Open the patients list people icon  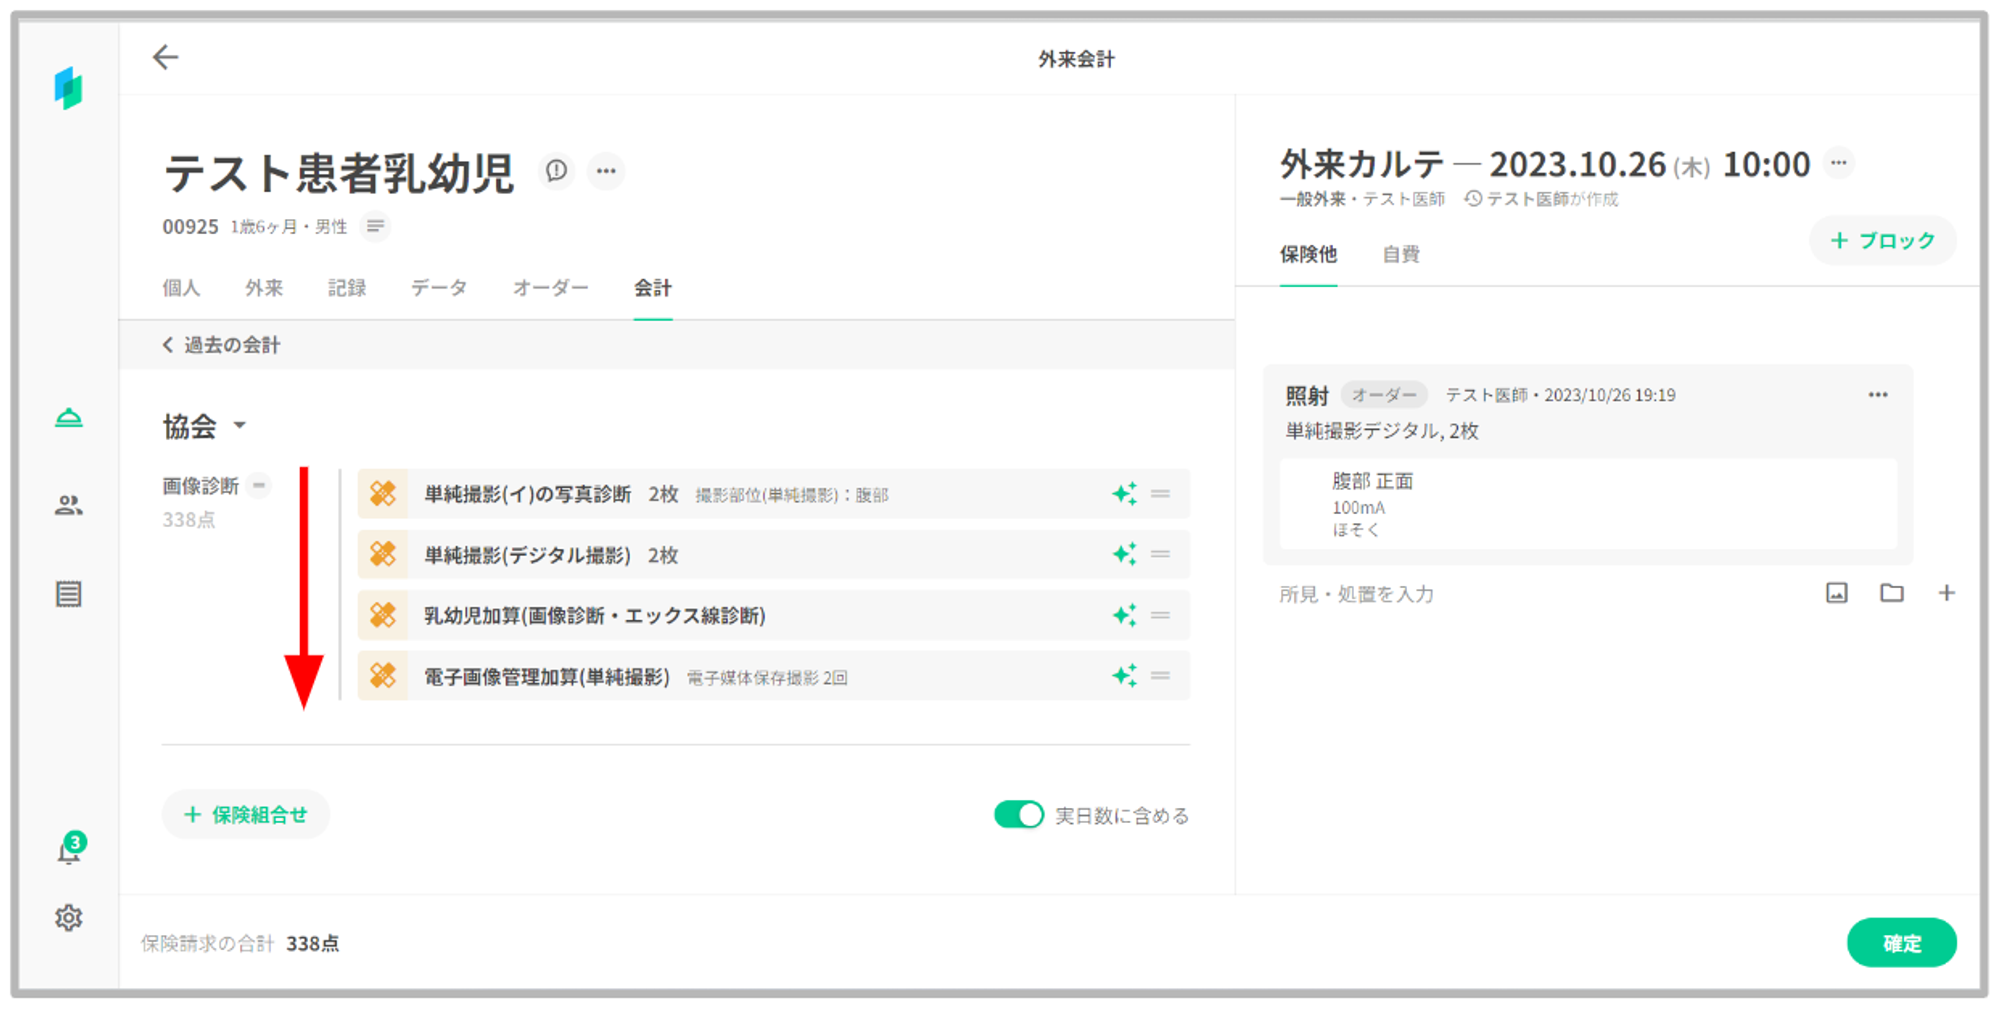click(x=68, y=506)
